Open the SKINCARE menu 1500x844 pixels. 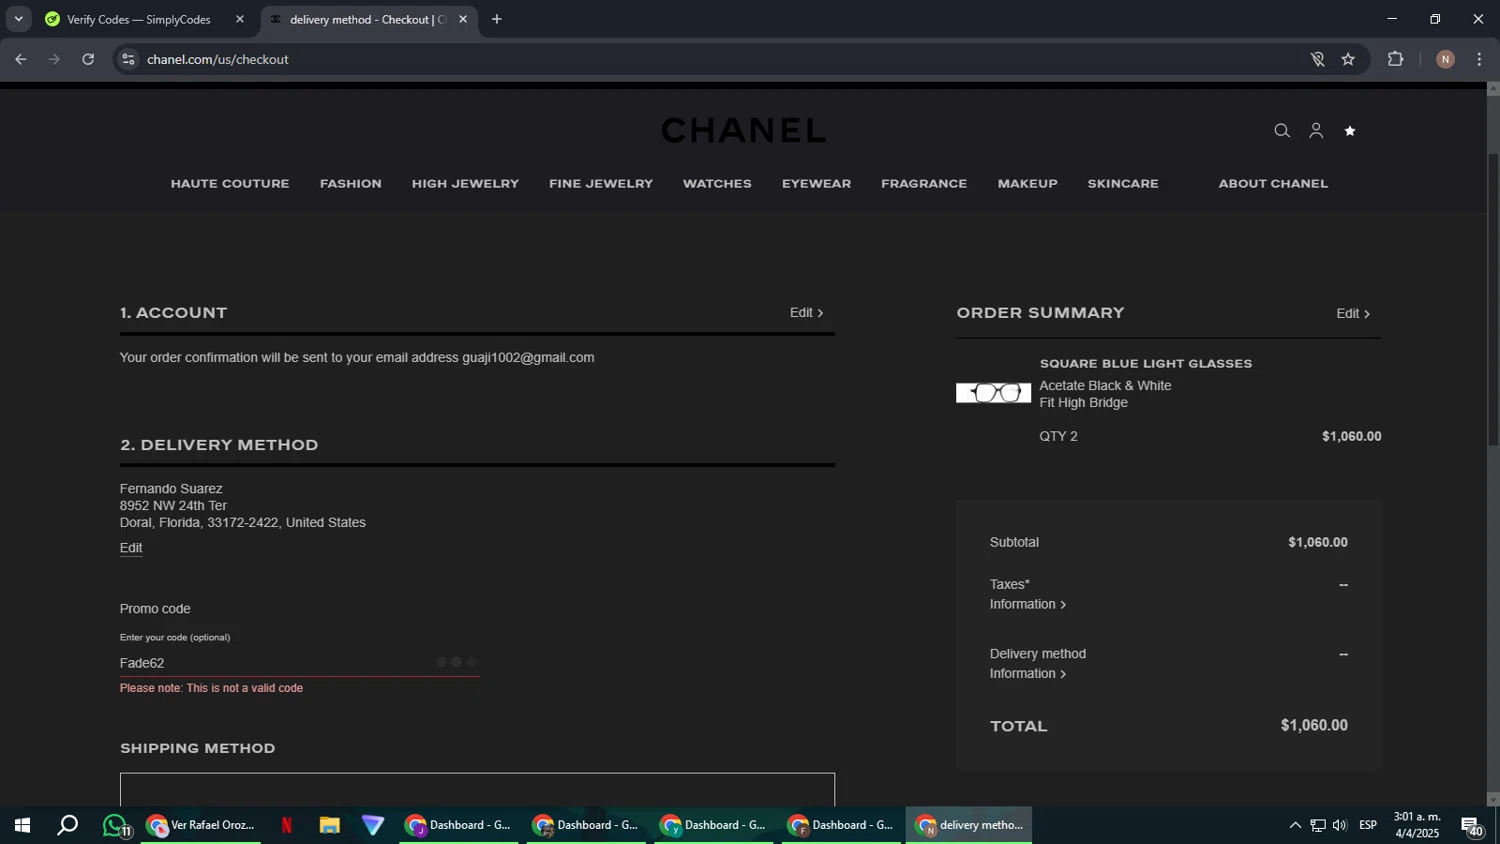coord(1123,184)
